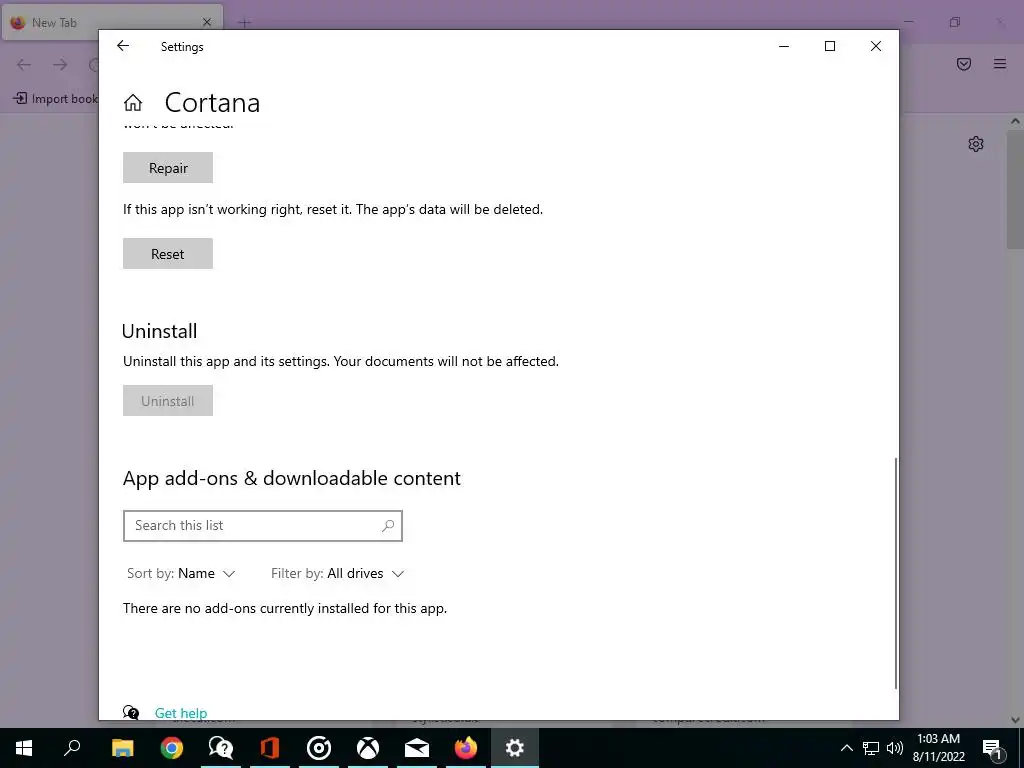Open the taskbar clock and date
Screen dimensions: 1024x768
point(938,748)
